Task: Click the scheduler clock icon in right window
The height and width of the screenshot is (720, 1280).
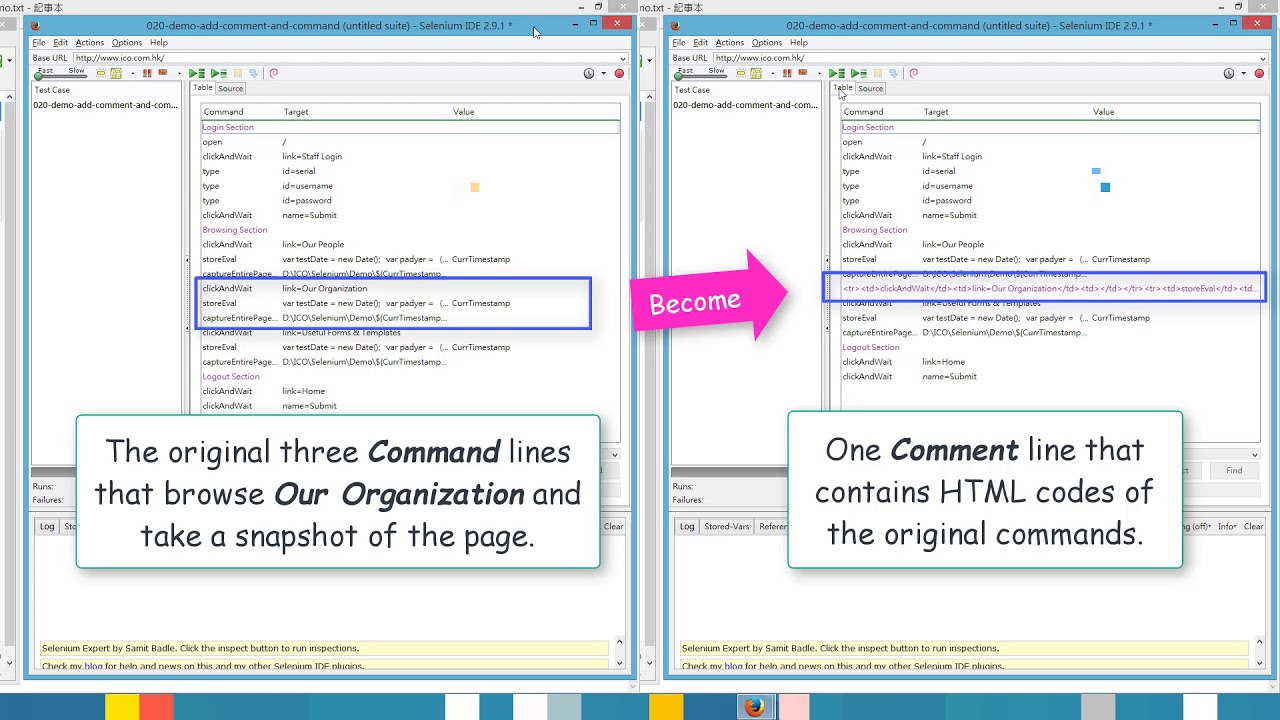Action: pos(1229,73)
